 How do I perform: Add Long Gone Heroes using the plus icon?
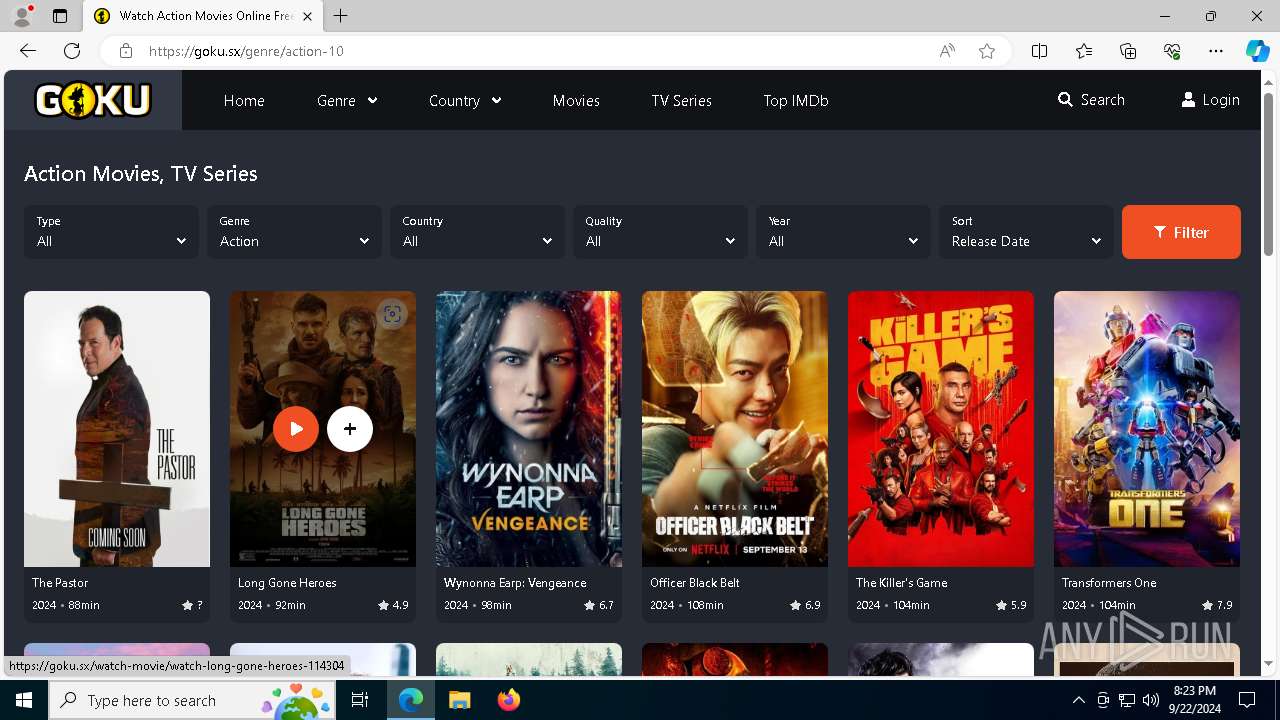coord(350,429)
